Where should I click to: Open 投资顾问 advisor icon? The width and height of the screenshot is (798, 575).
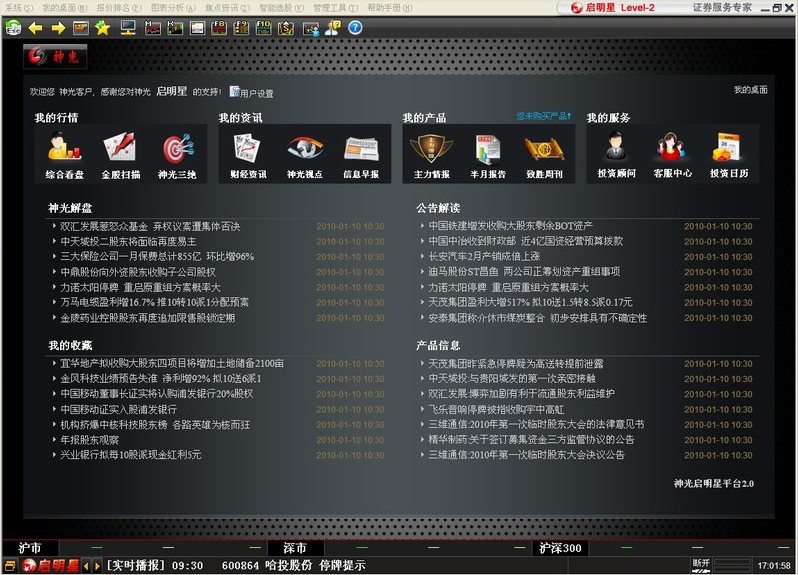[x=616, y=149]
